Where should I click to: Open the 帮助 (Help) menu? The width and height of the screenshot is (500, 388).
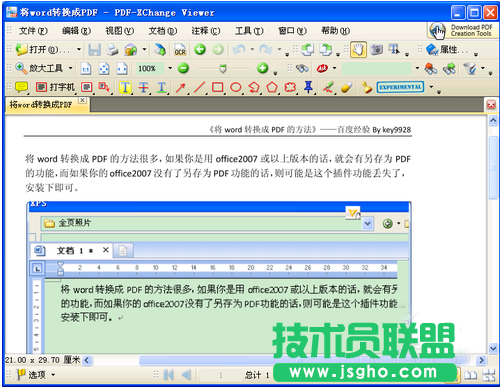click(335, 31)
